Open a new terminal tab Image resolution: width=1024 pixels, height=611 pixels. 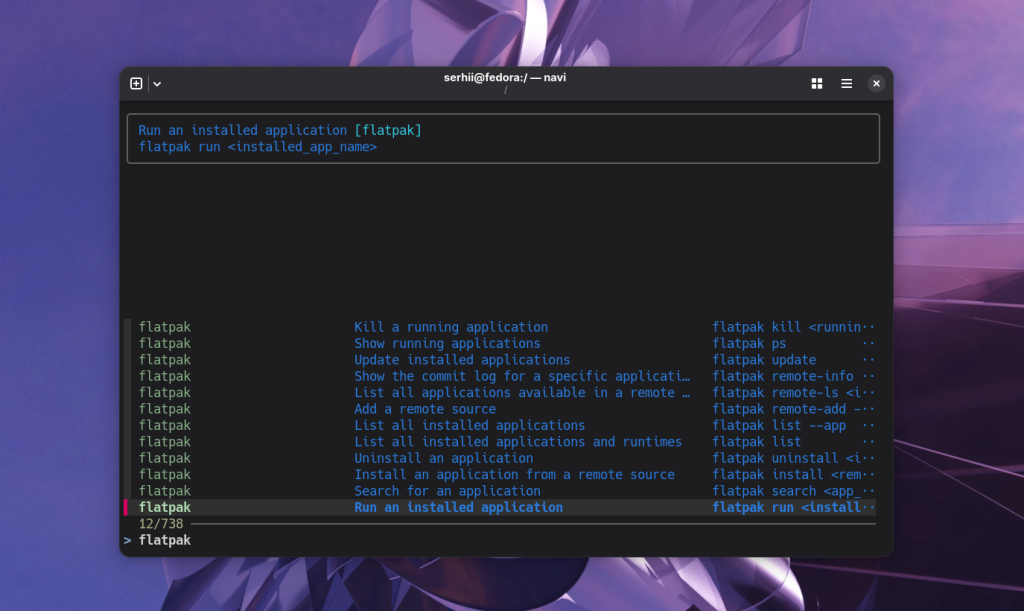136,84
